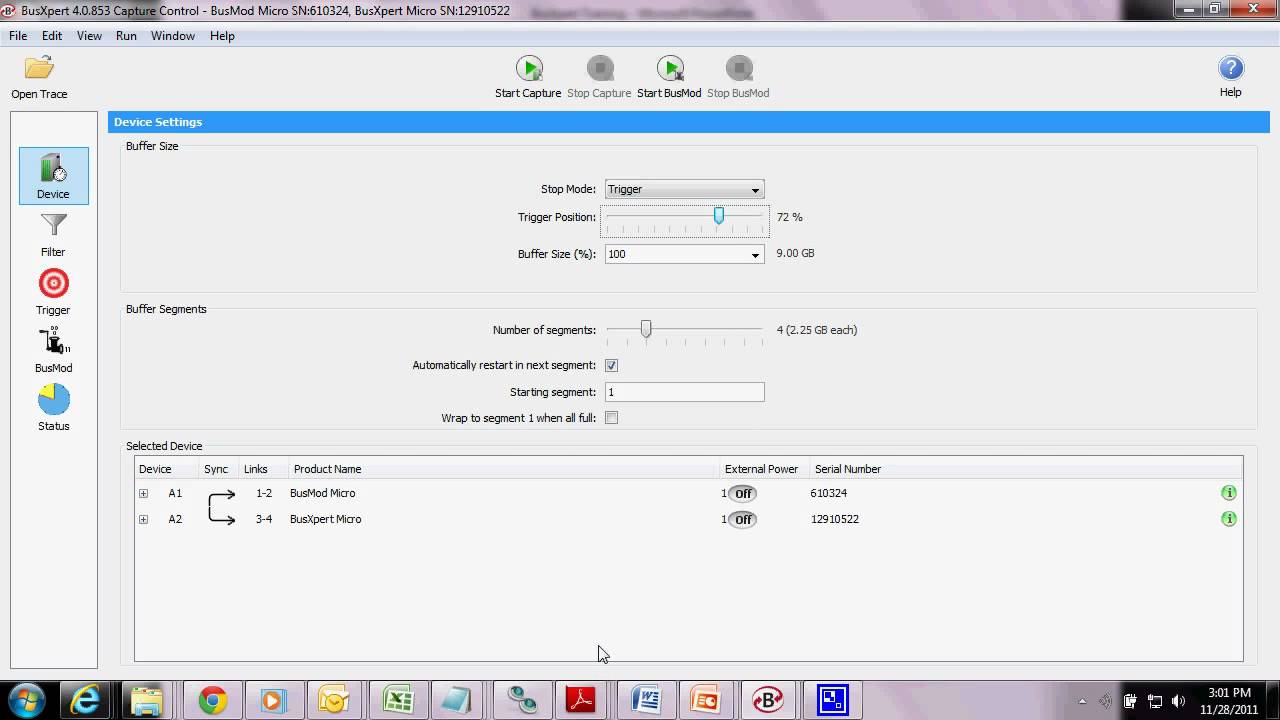Viewport: 1280px width, 720px height.
Task: Click the 1-2 links cell
Action: point(263,493)
